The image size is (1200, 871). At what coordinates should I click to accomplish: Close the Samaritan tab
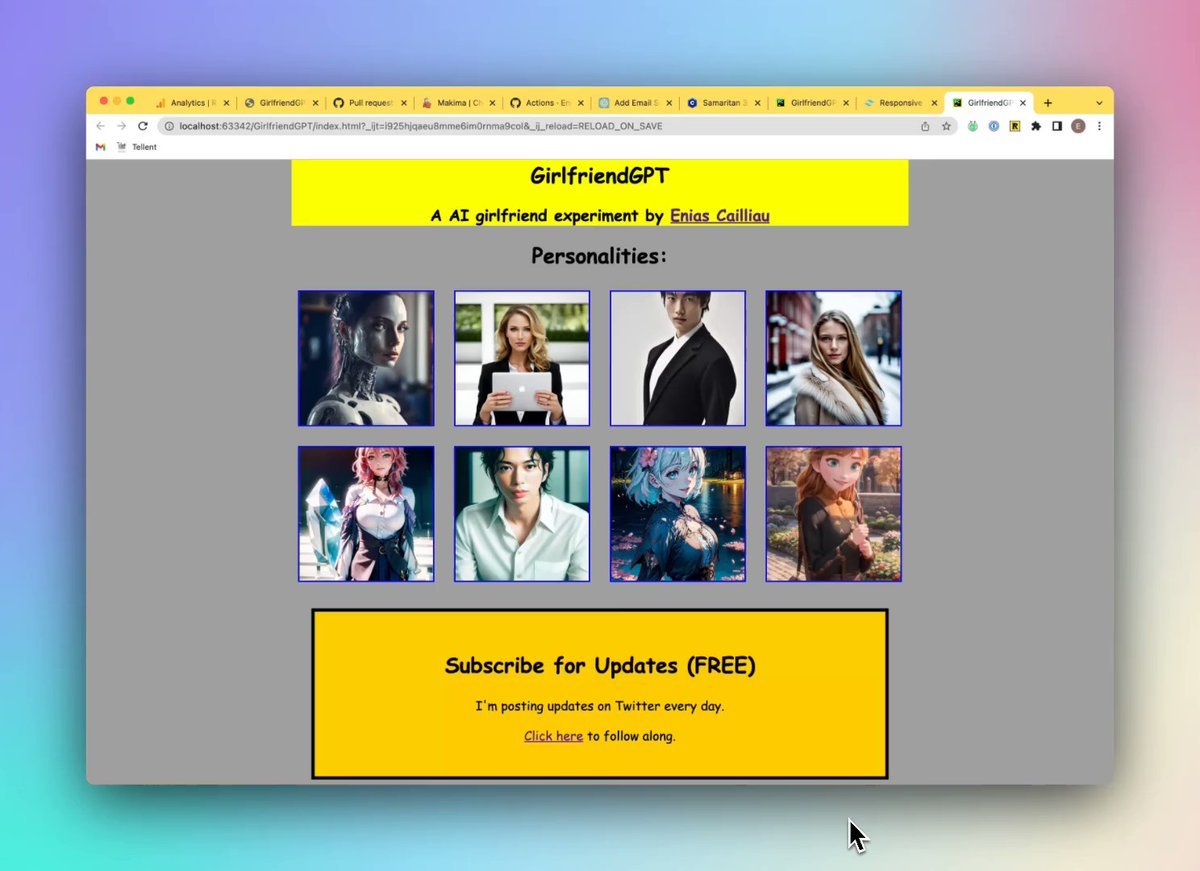pyautogui.click(x=757, y=103)
